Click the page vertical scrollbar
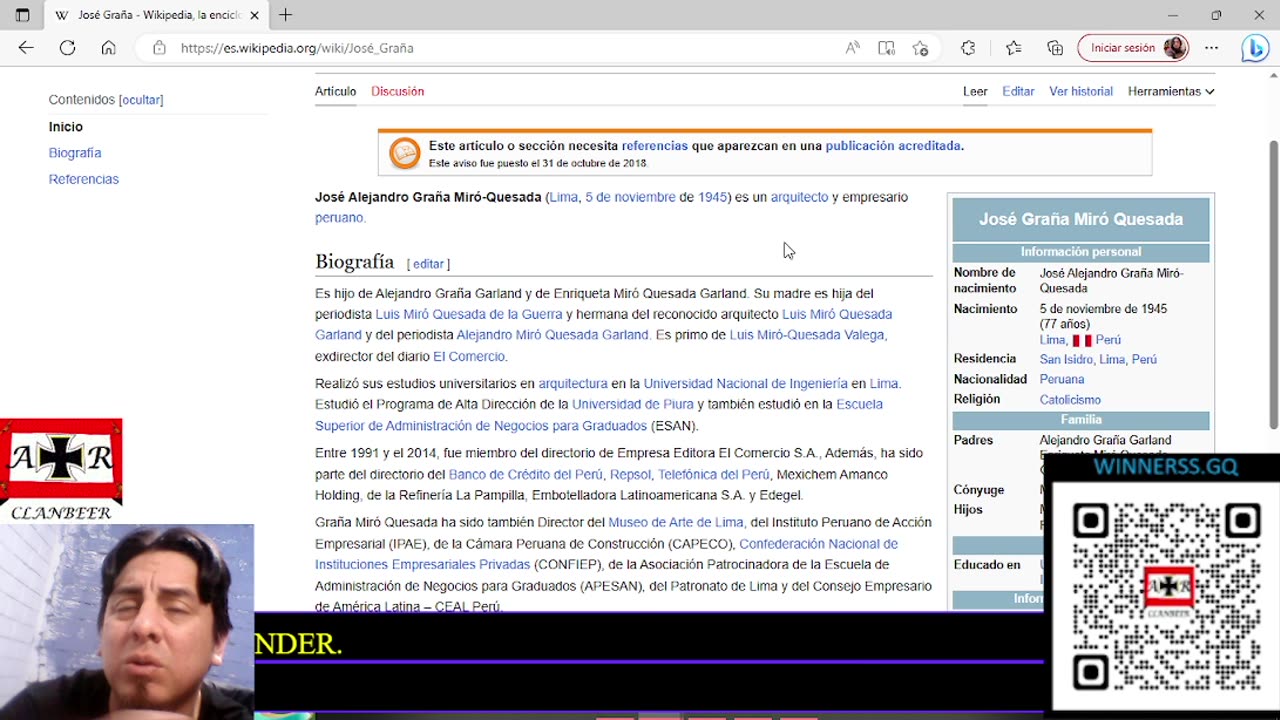The height and width of the screenshot is (720, 1280). coord(1273,285)
